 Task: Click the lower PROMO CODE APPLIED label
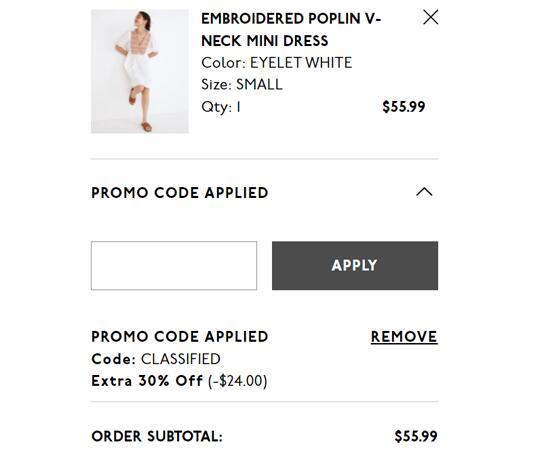tap(180, 337)
